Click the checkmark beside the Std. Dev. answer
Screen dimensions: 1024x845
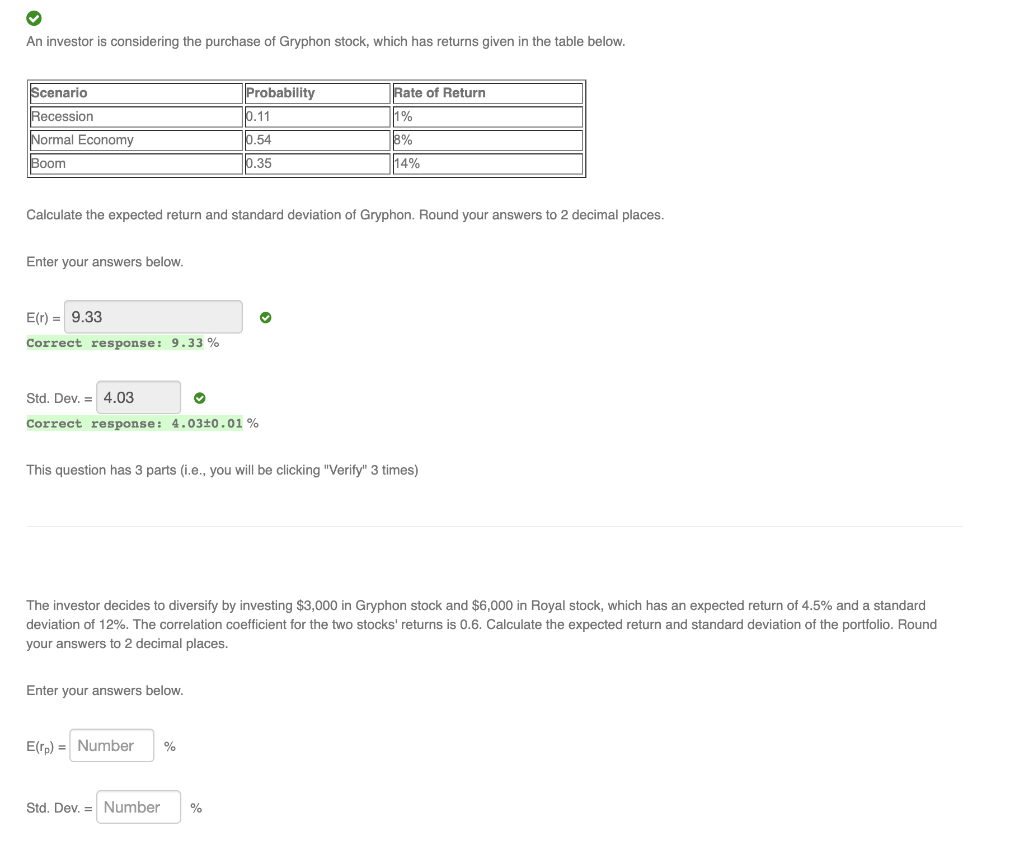[200, 398]
